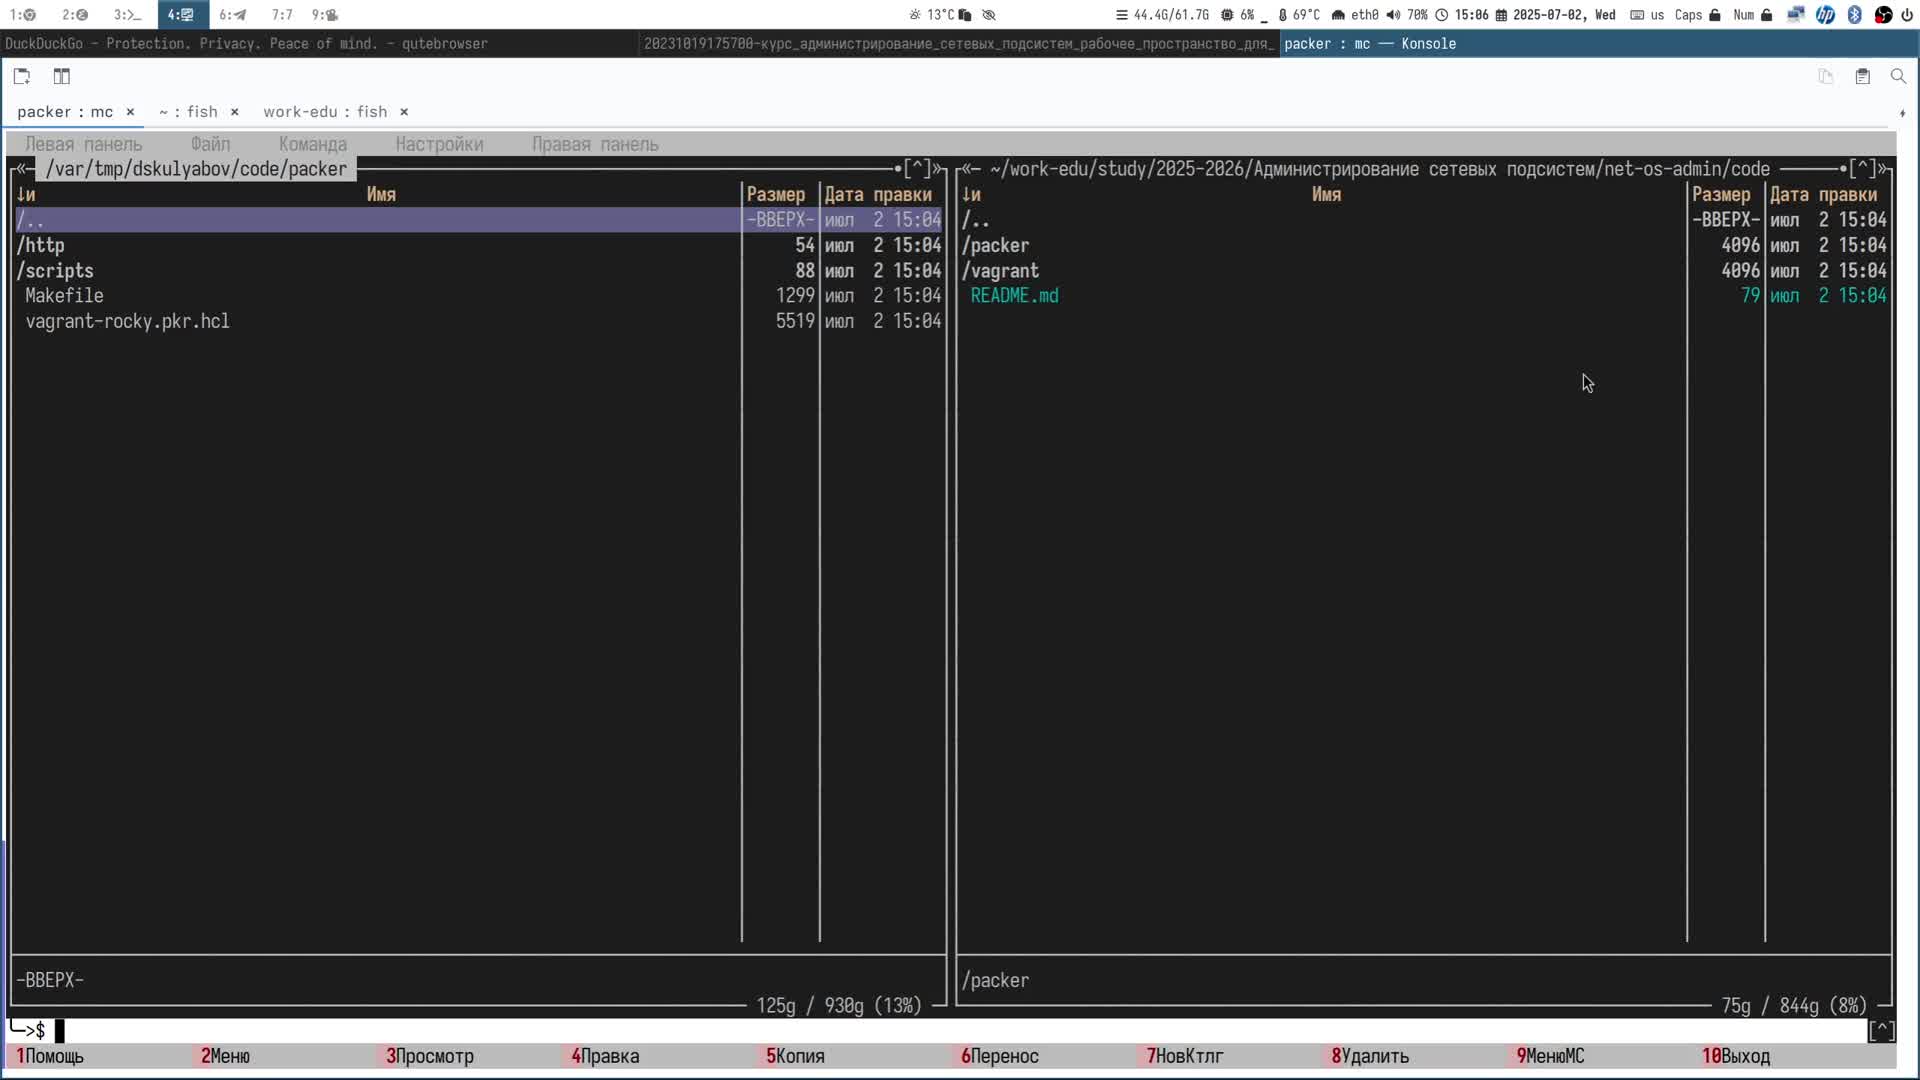Image resolution: width=1920 pixels, height=1080 pixels.
Task: Click the weather sun icon showing 13°C
Action: (914, 15)
